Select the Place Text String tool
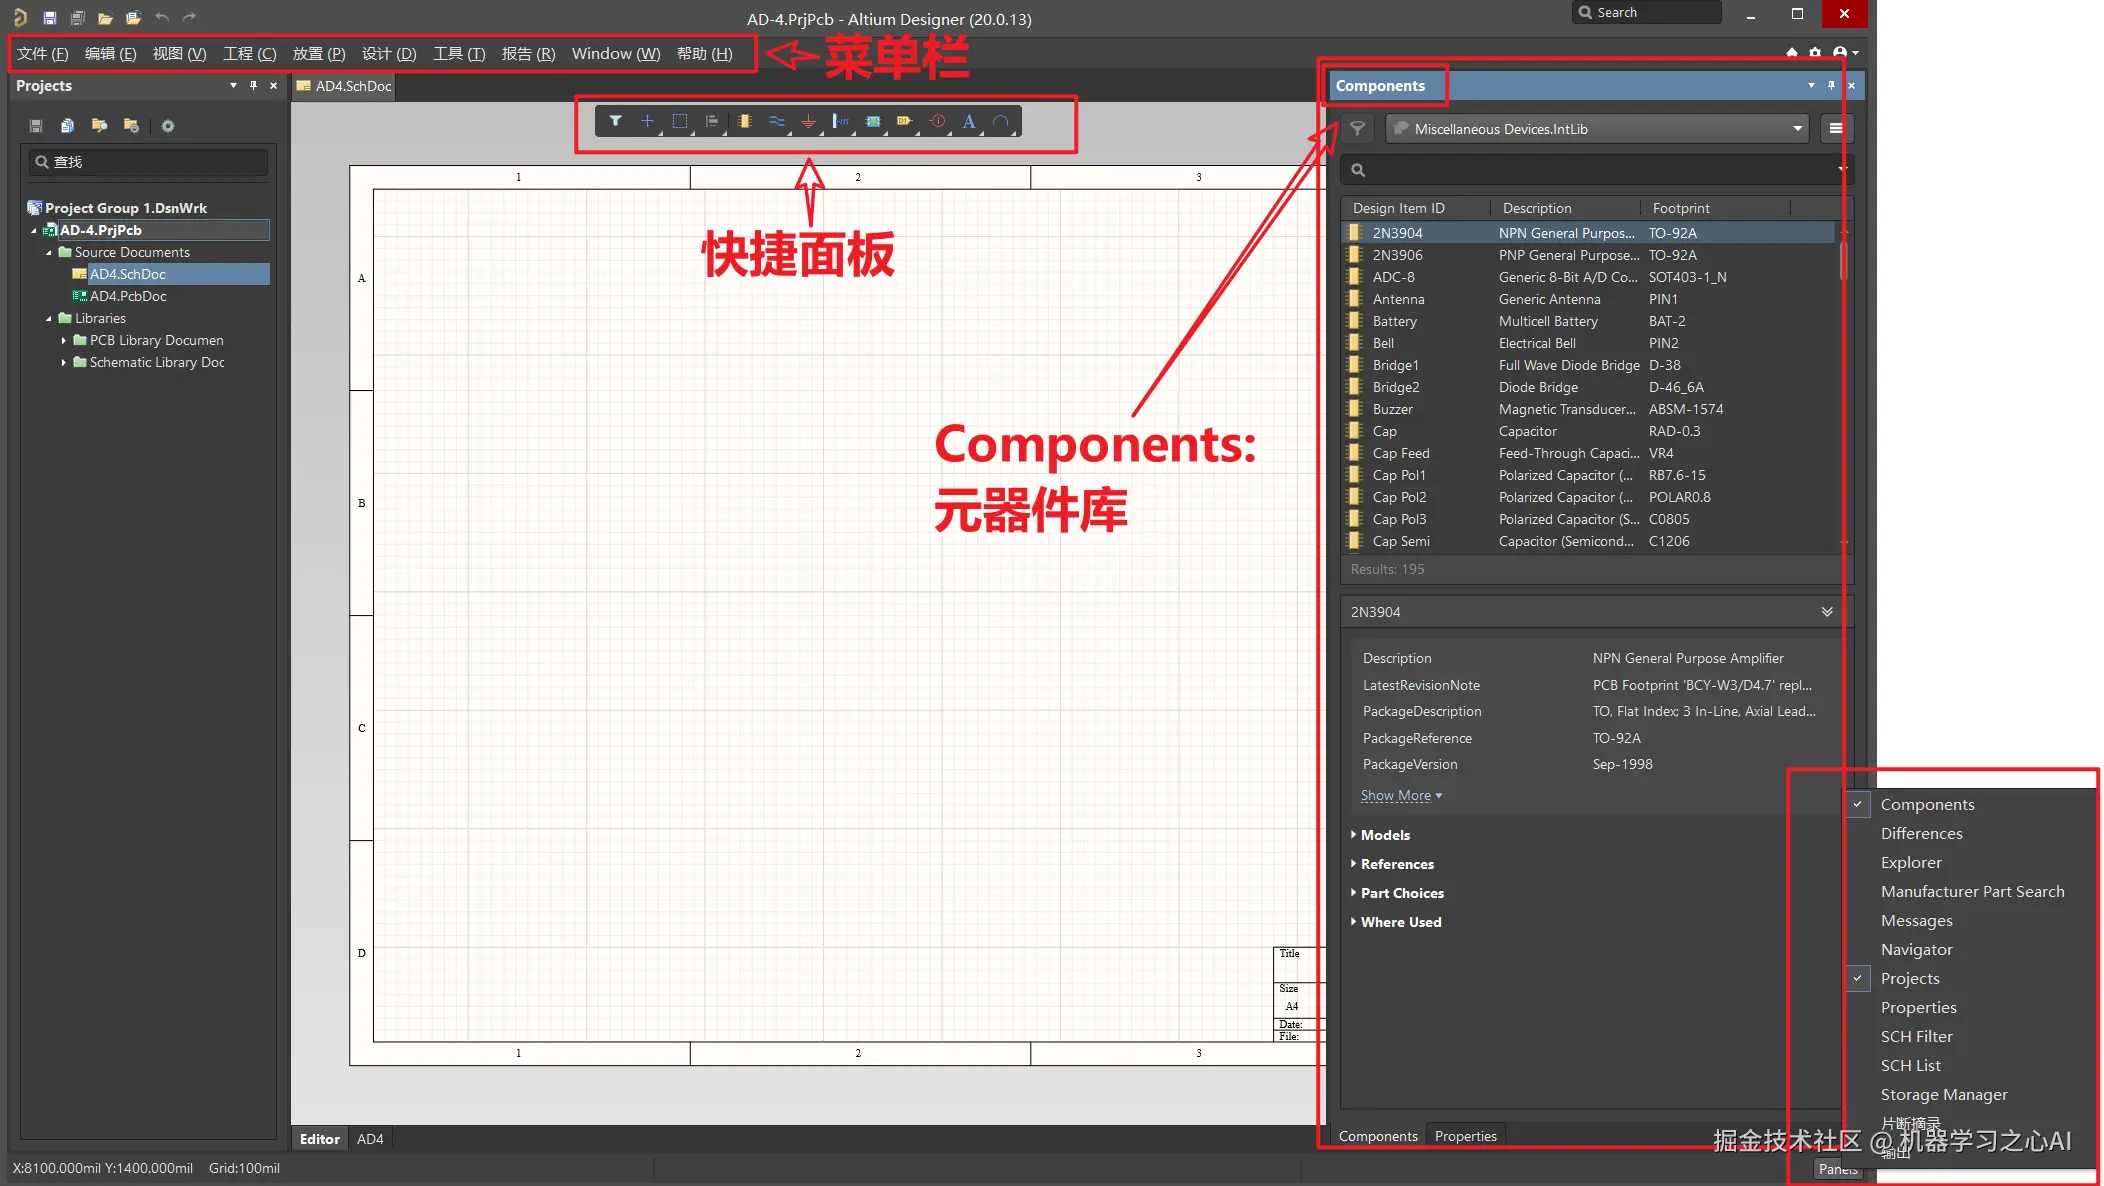The width and height of the screenshot is (2104, 1186). [x=968, y=121]
